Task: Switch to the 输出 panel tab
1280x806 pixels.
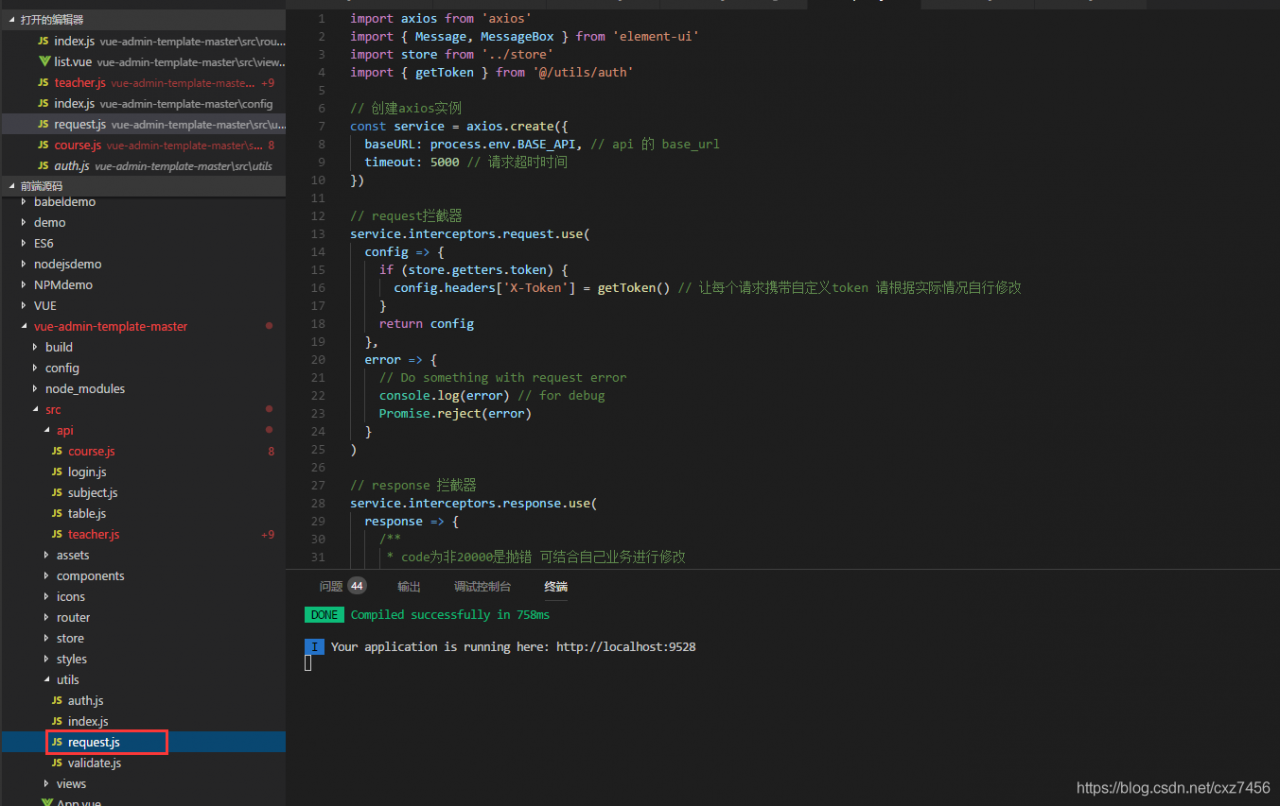Action: point(409,587)
